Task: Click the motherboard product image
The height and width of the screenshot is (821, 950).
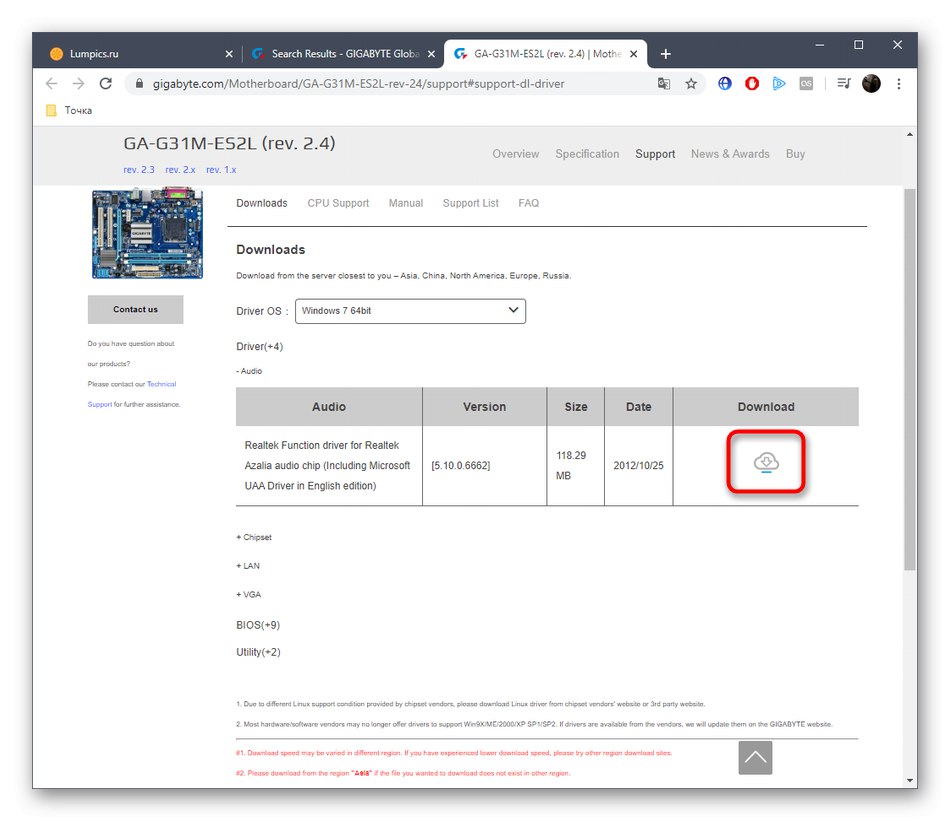Action: click(148, 233)
